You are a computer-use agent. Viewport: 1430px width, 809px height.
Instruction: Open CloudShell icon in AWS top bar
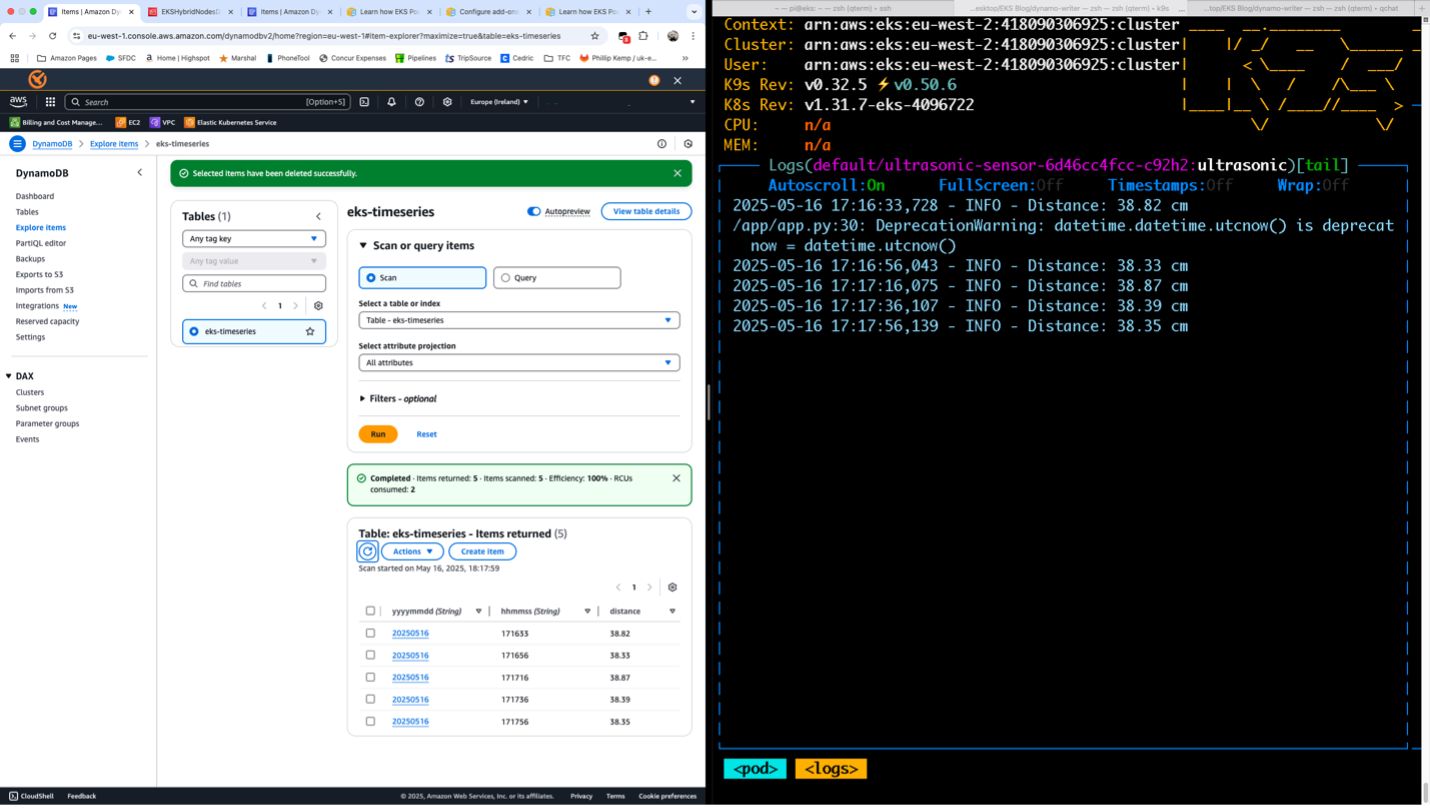[364, 102]
